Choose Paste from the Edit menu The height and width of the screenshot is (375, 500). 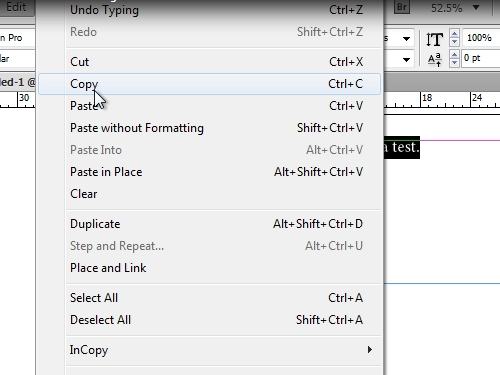(209, 106)
